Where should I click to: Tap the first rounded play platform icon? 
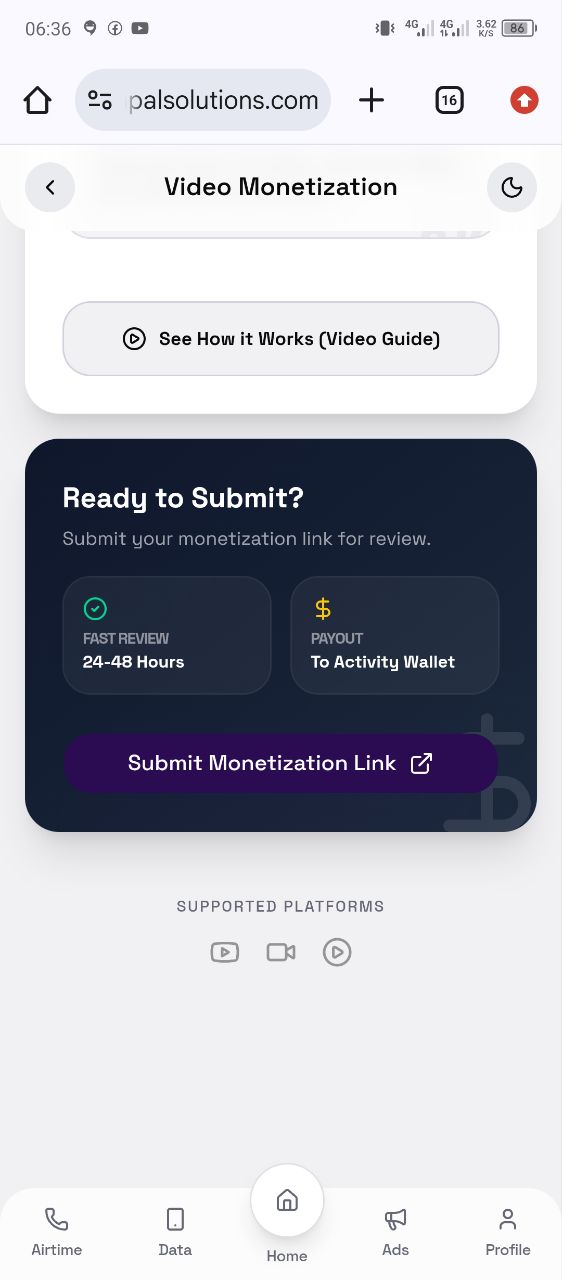pyautogui.click(x=225, y=952)
